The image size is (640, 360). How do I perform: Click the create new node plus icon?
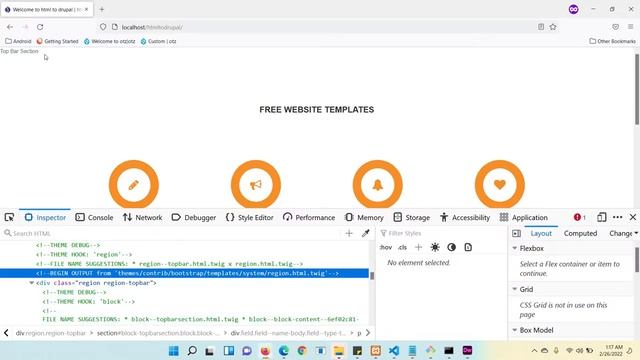(349, 233)
